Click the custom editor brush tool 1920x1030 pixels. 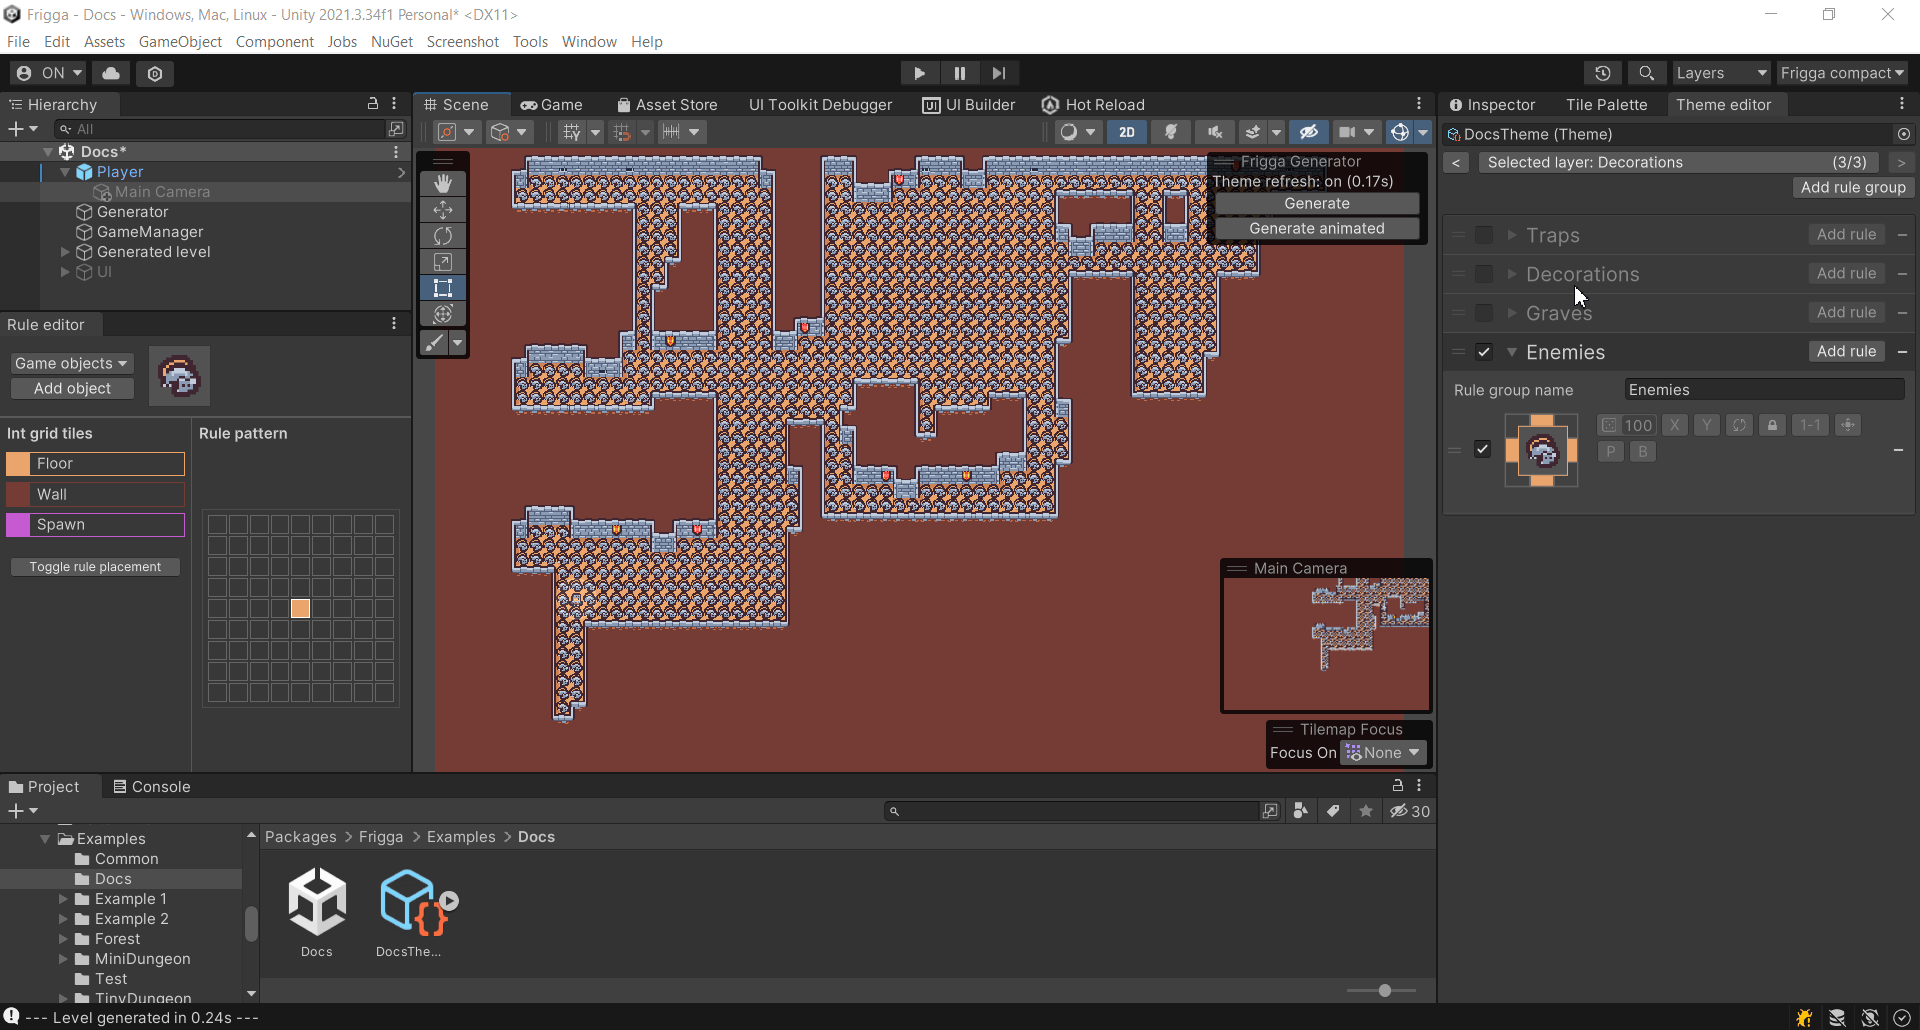click(x=434, y=343)
